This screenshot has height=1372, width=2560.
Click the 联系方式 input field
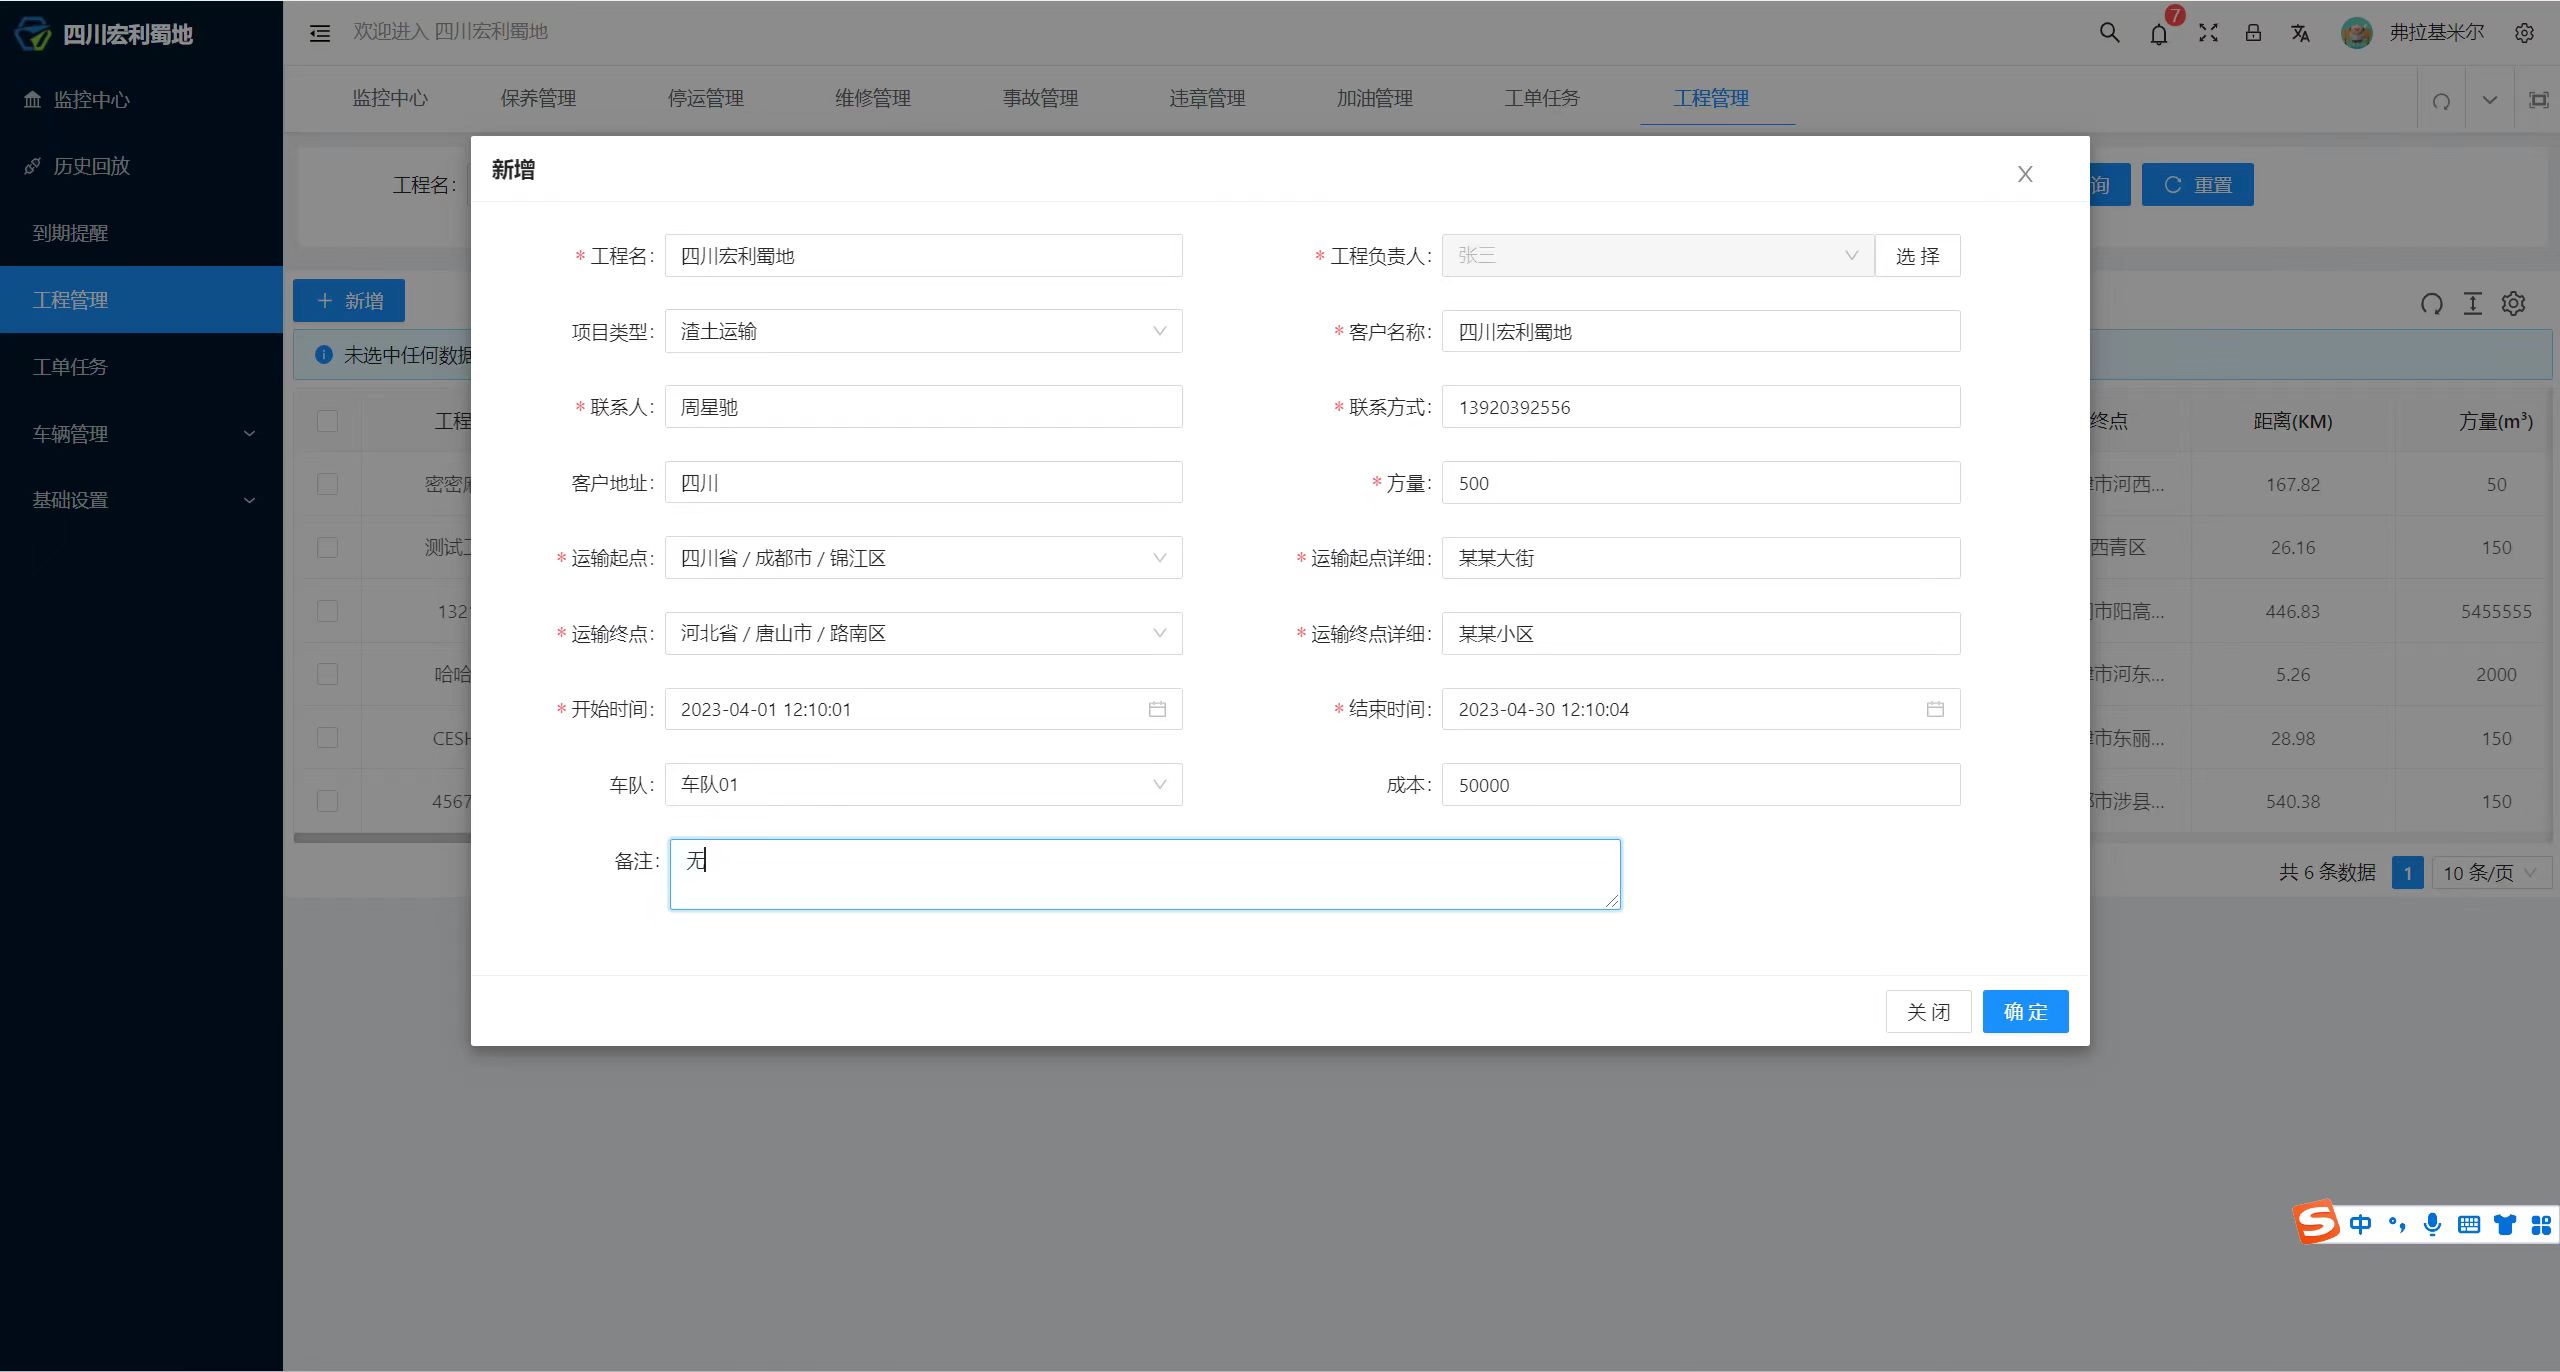(x=1701, y=407)
